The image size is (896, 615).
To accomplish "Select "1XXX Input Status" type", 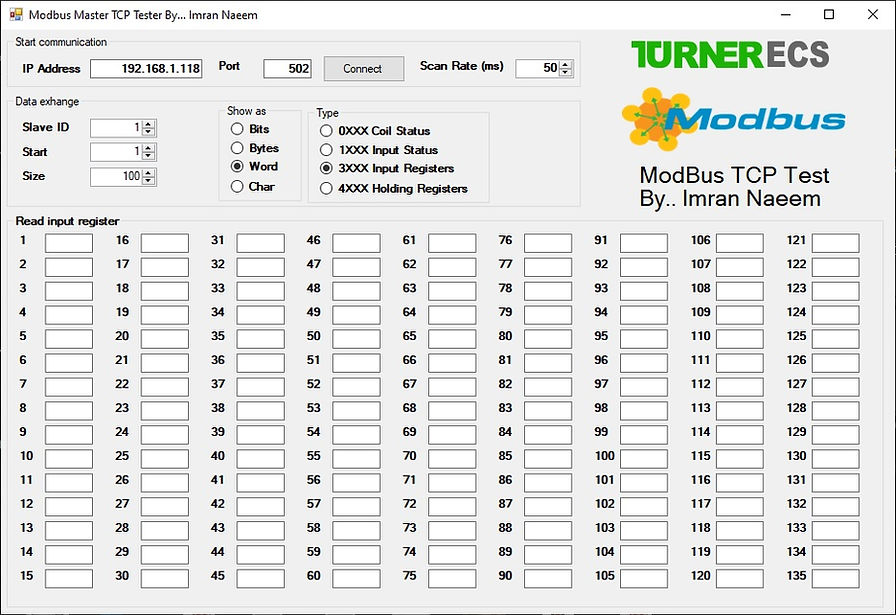I will [326, 149].
